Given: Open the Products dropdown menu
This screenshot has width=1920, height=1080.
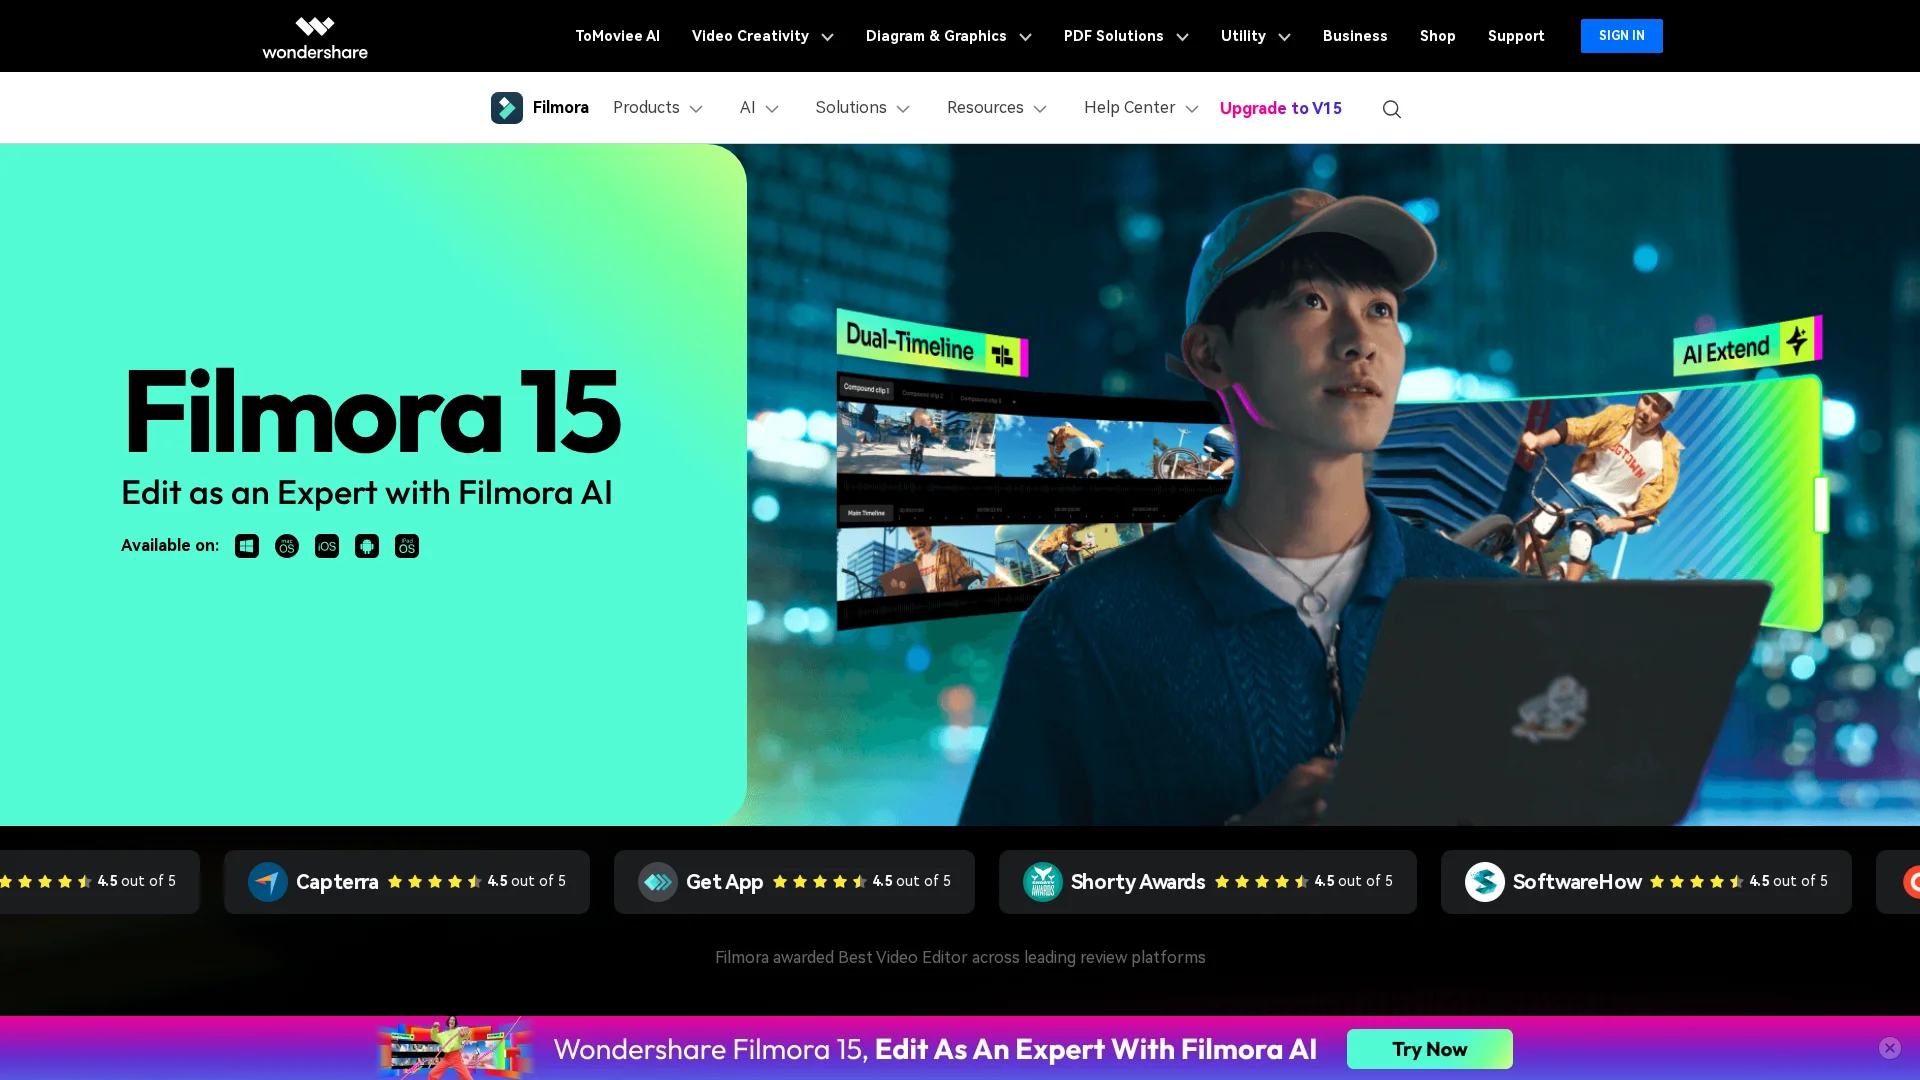Looking at the screenshot, I should (657, 108).
